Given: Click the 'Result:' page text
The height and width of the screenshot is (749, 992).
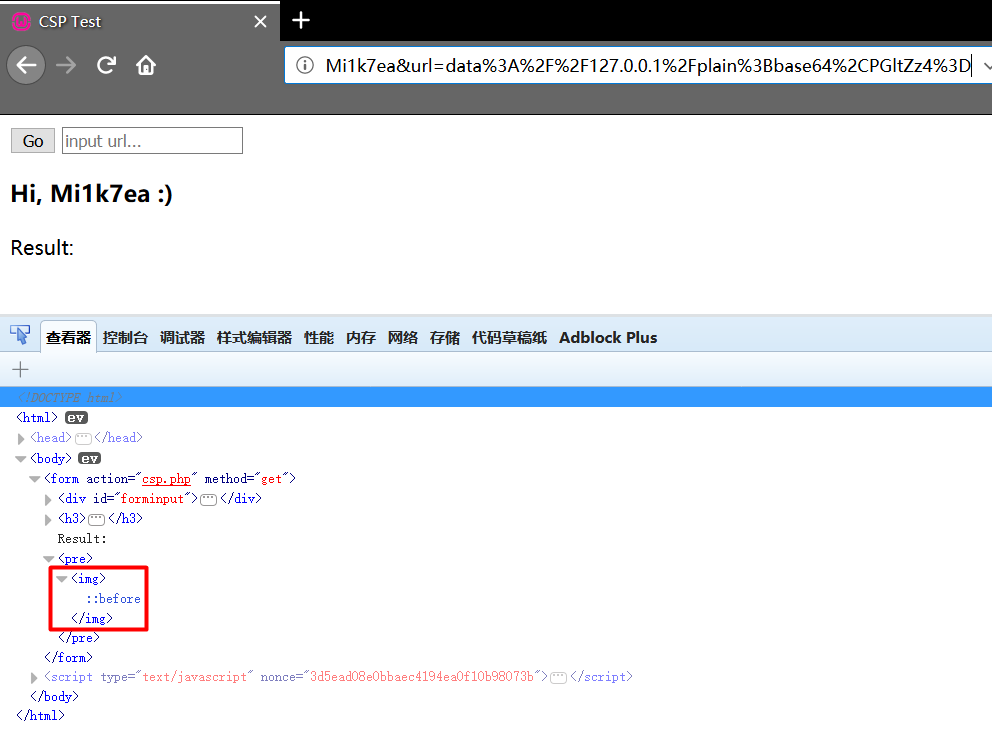Looking at the screenshot, I should tap(42, 248).
